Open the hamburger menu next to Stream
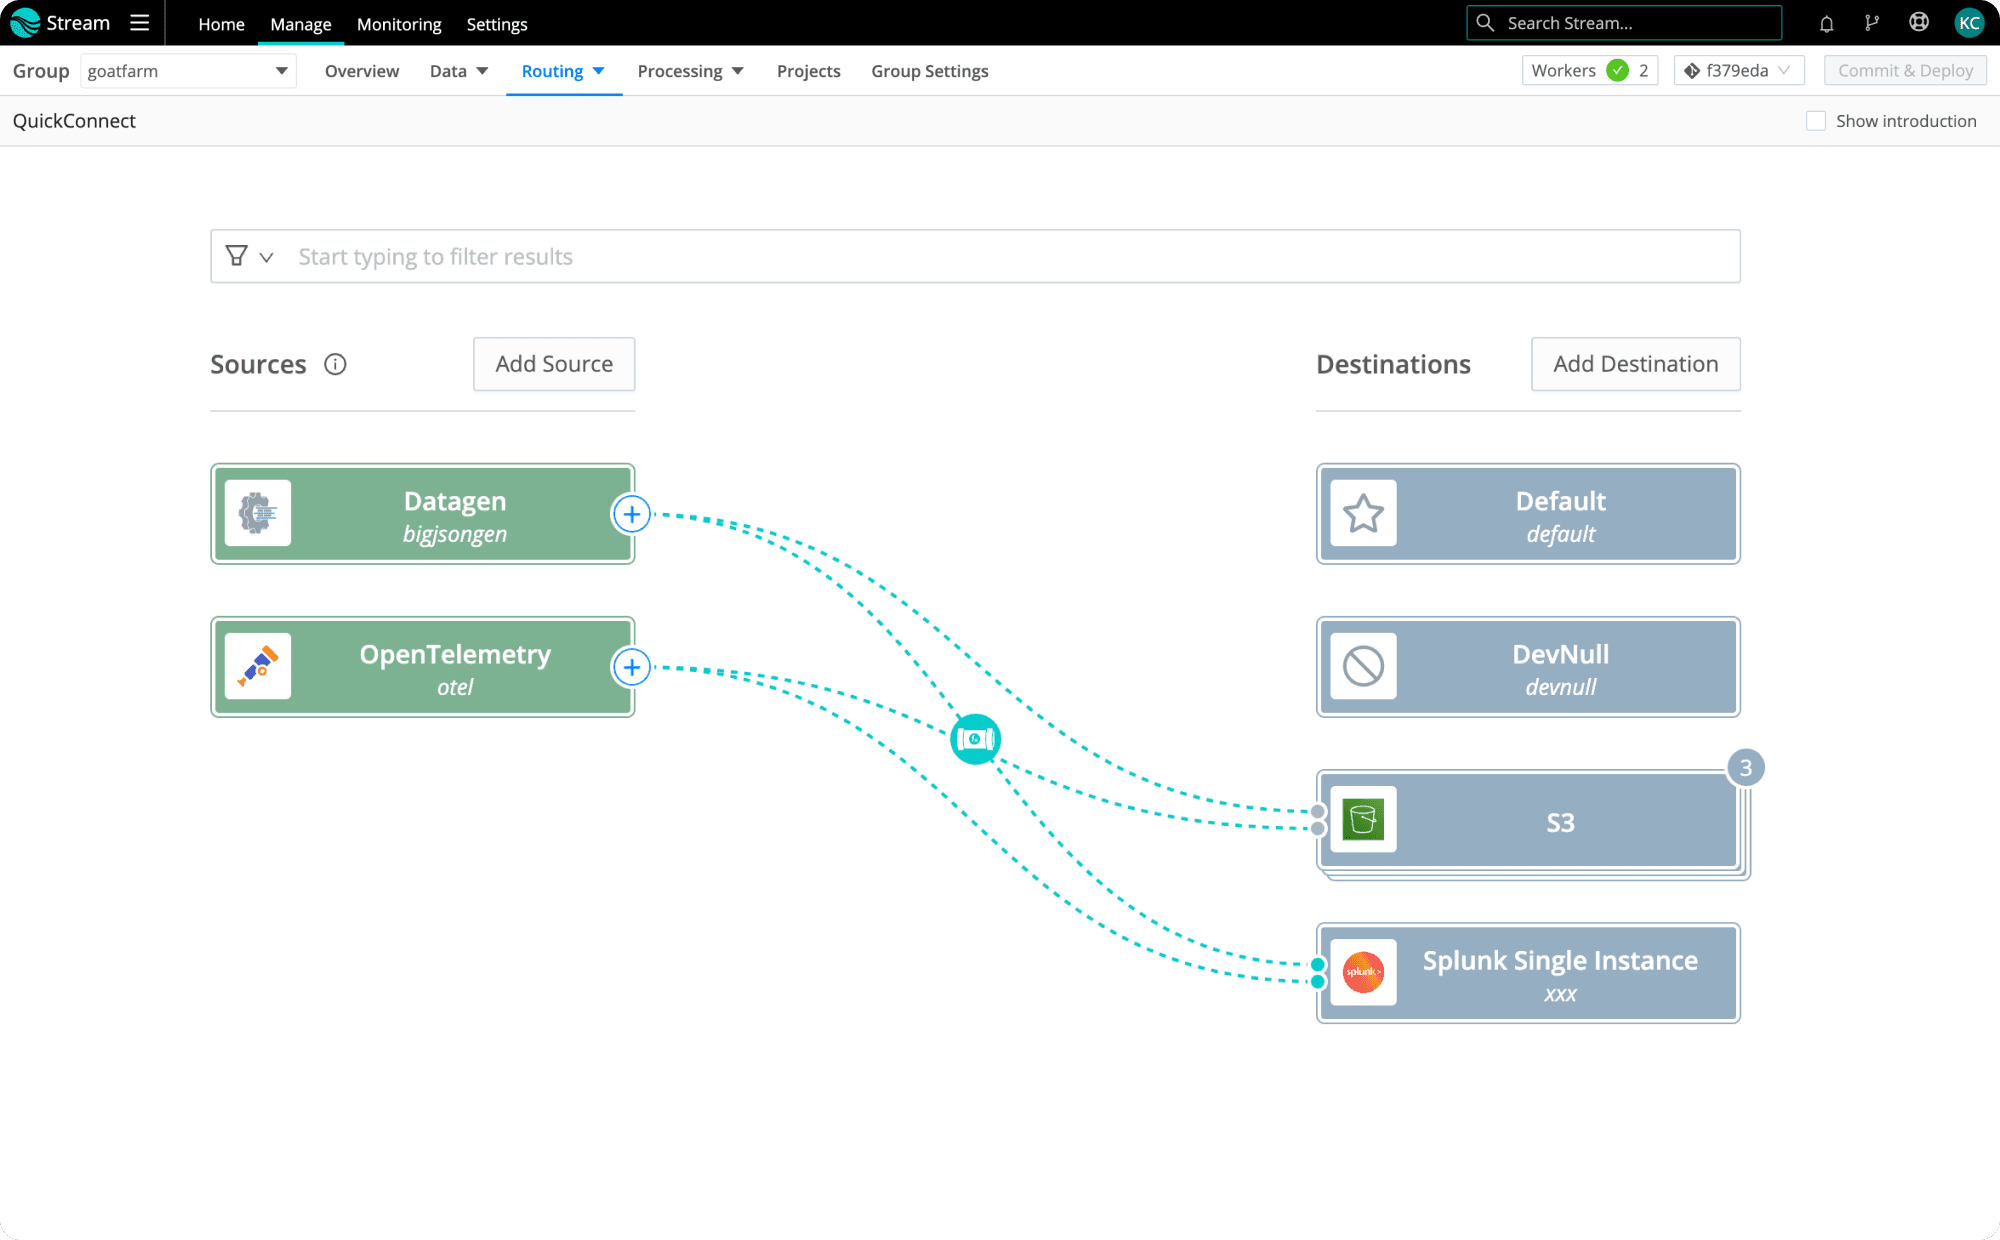The height and width of the screenshot is (1240, 2000). click(x=140, y=23)
